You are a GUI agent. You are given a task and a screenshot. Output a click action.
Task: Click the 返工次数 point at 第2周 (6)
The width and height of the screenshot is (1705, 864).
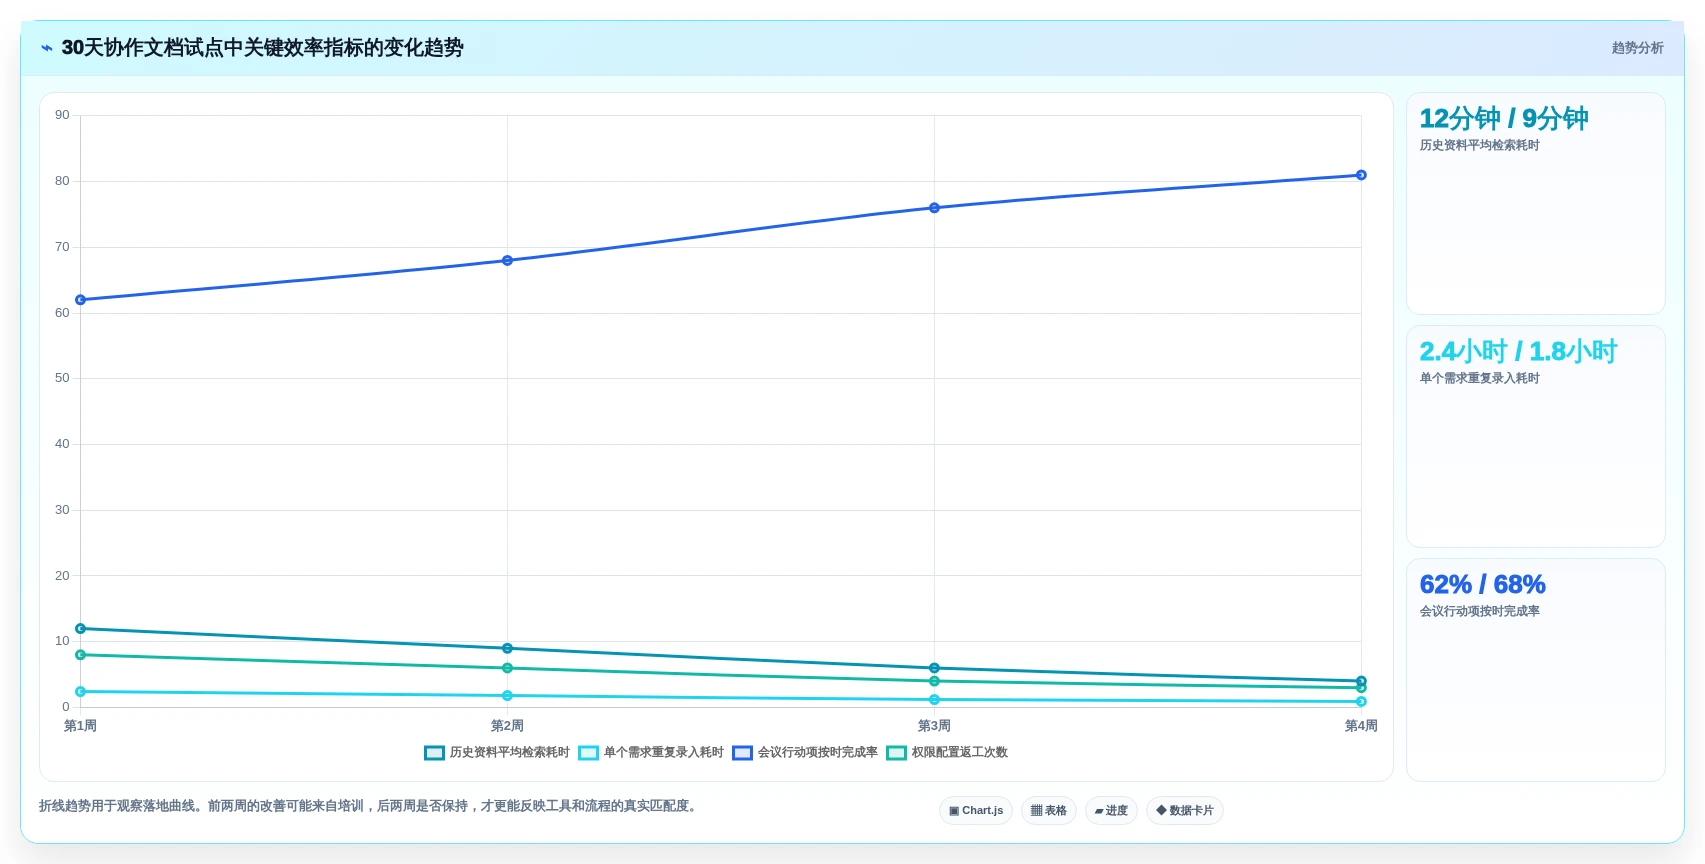pyautogui.click(x=507, y=668)
